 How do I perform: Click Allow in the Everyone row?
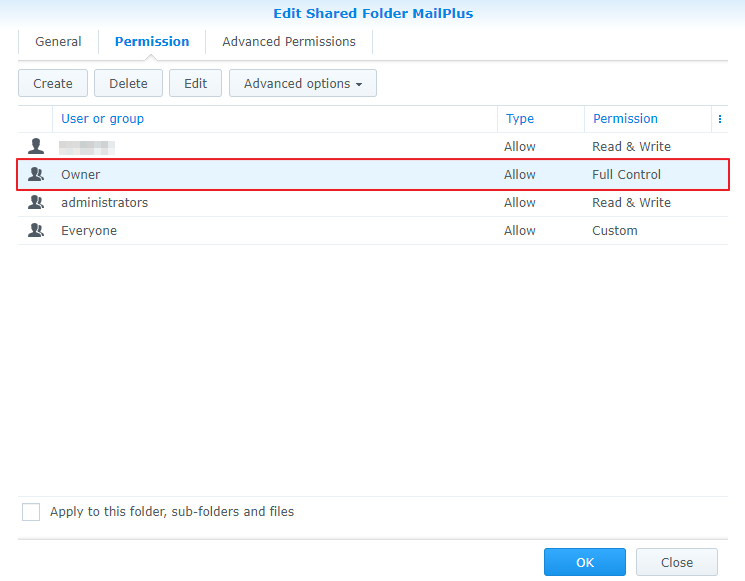[x=520, y=230]
